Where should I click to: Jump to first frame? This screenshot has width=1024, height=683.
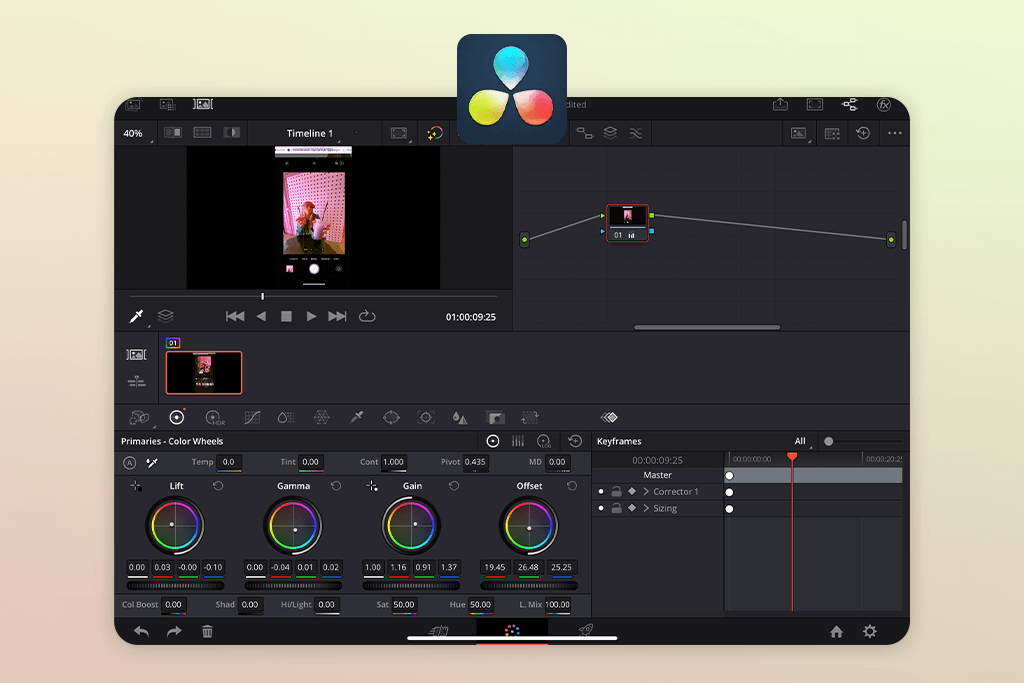[235, 316]
